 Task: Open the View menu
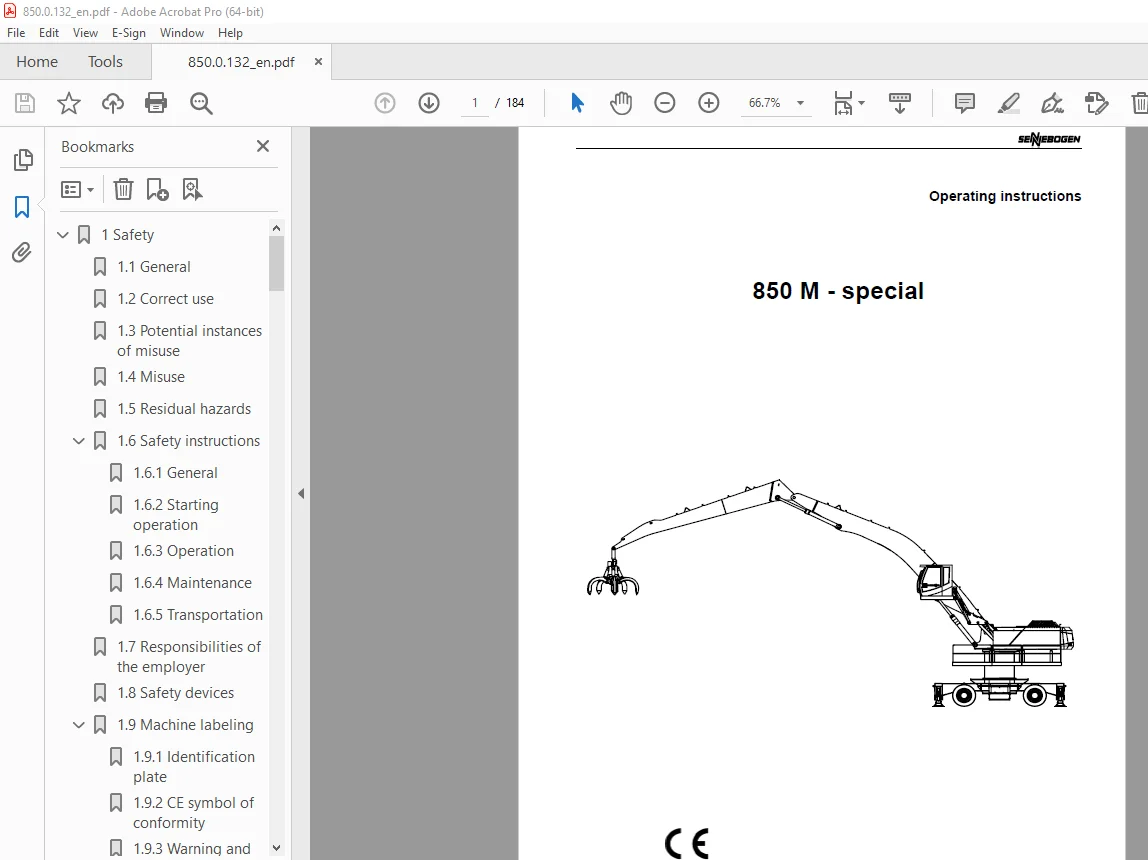85,33
